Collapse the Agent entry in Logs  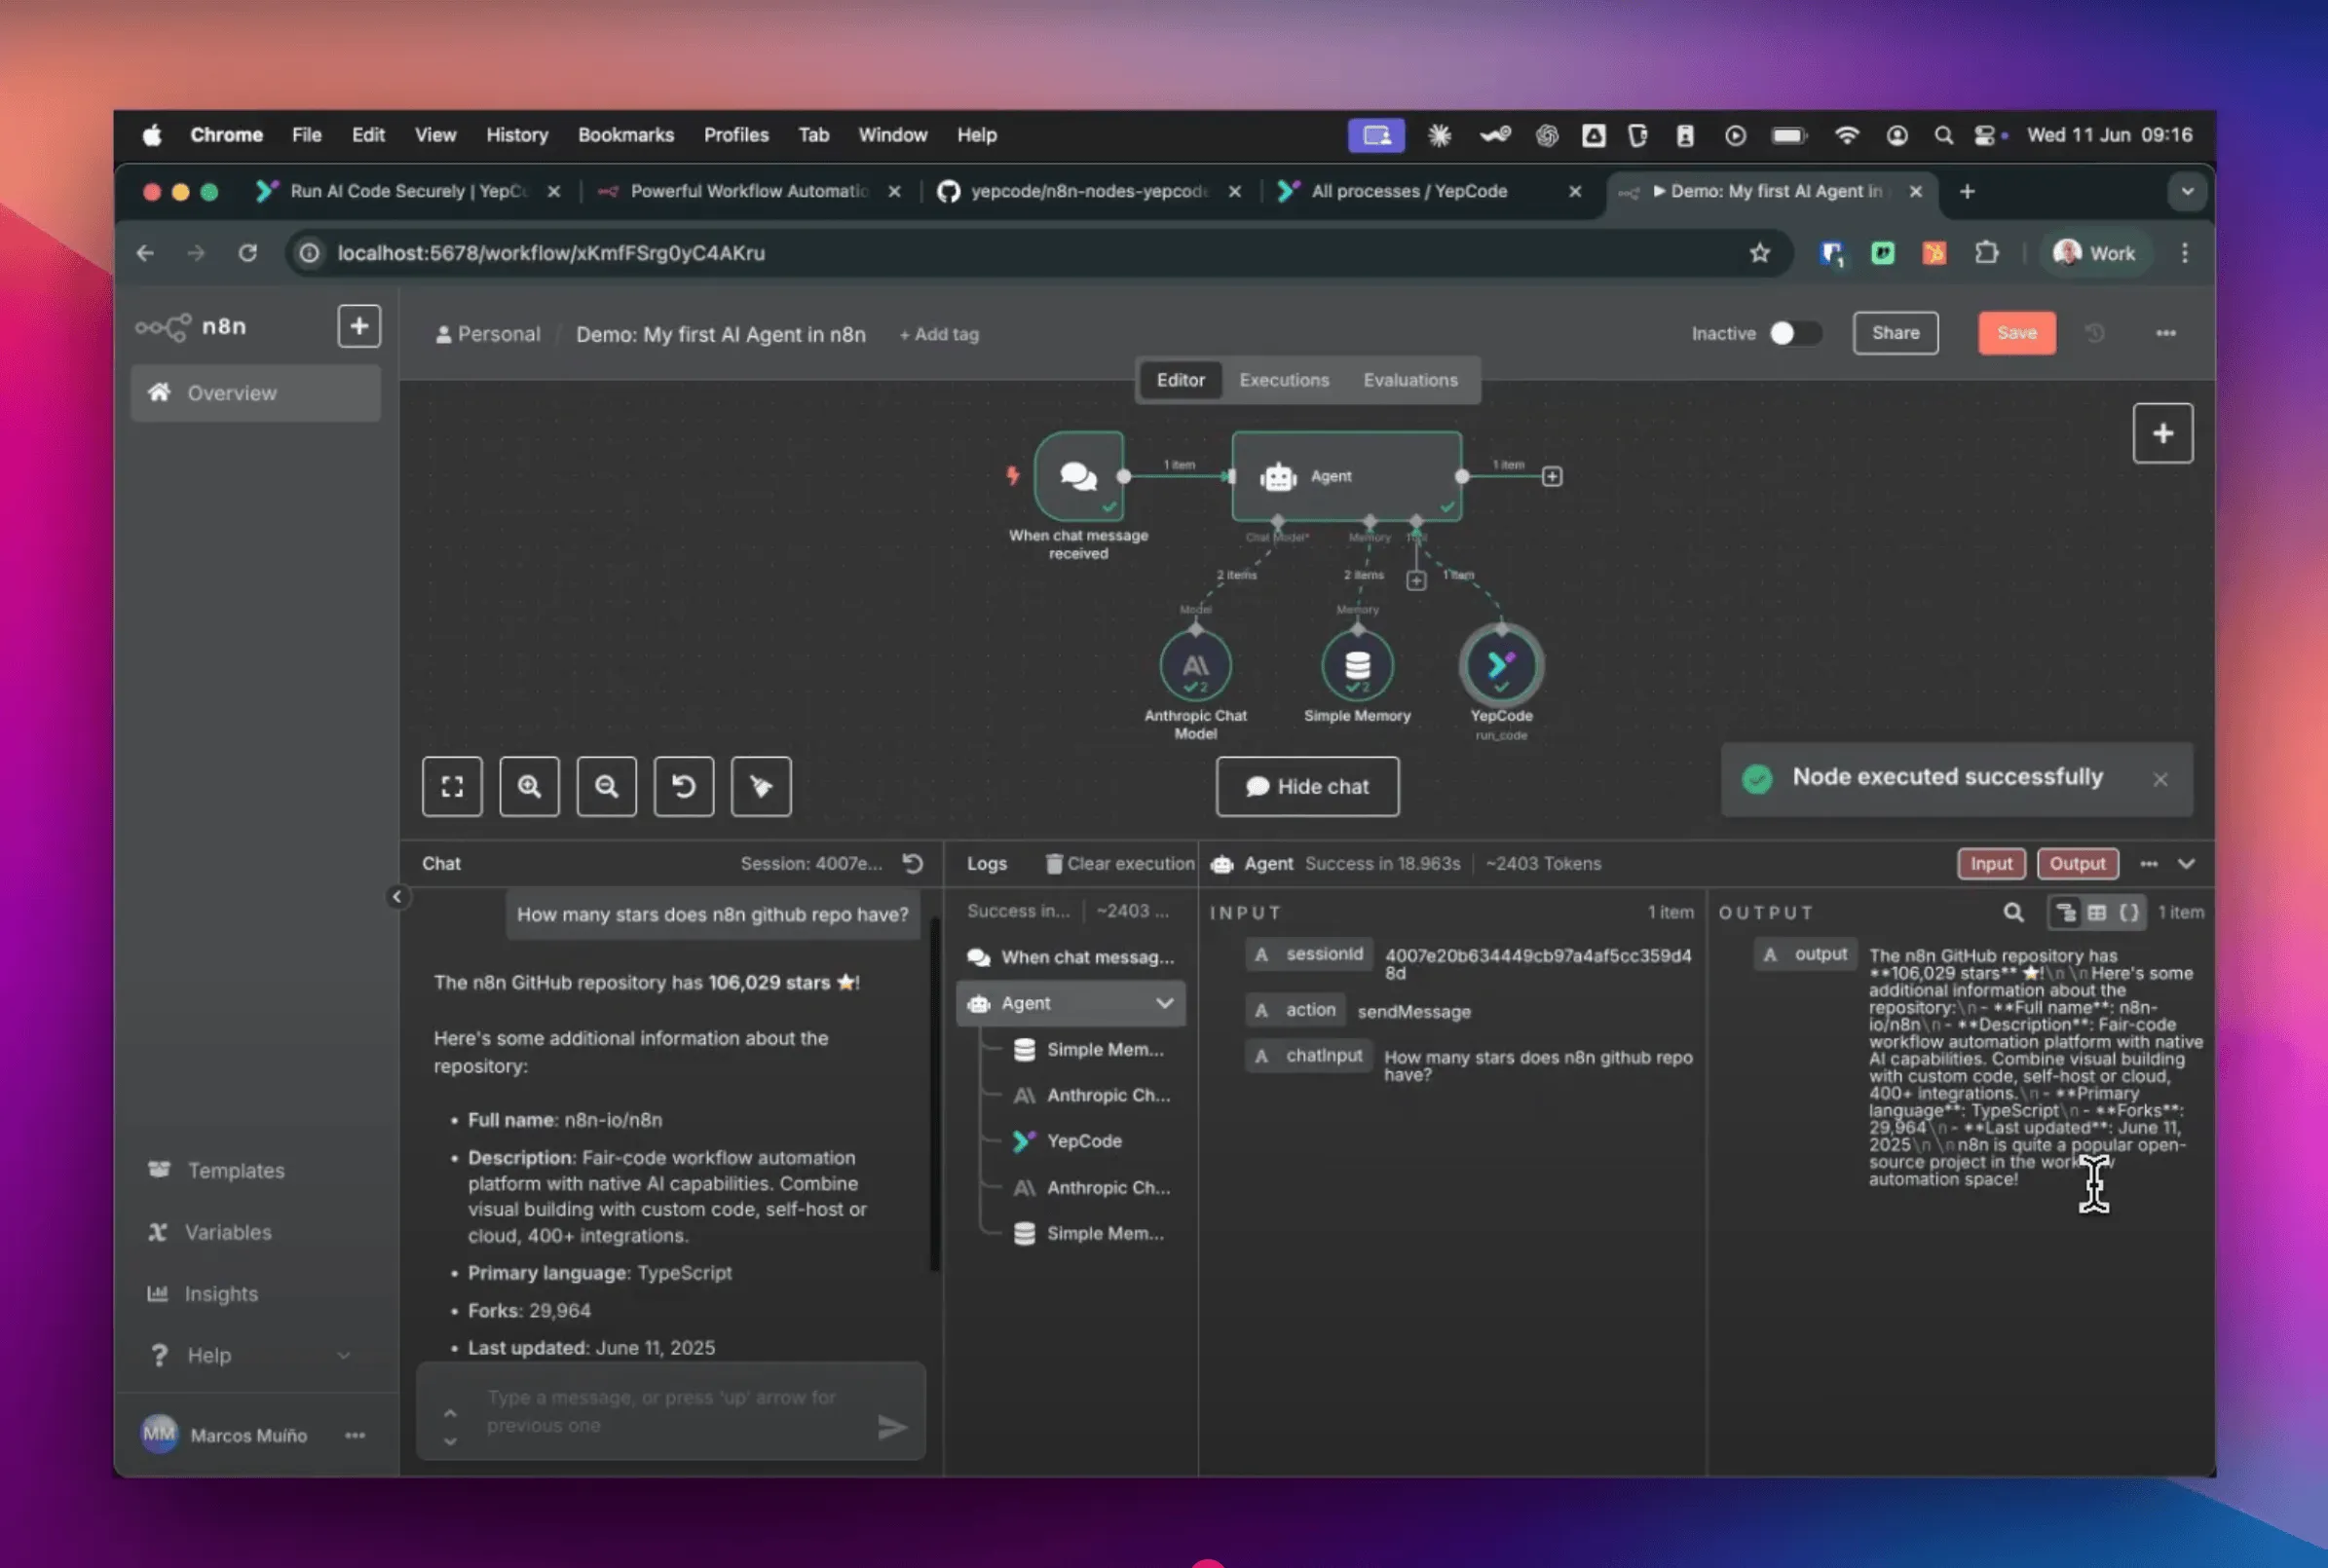pyautogui.click(x=1163, y=1003)
